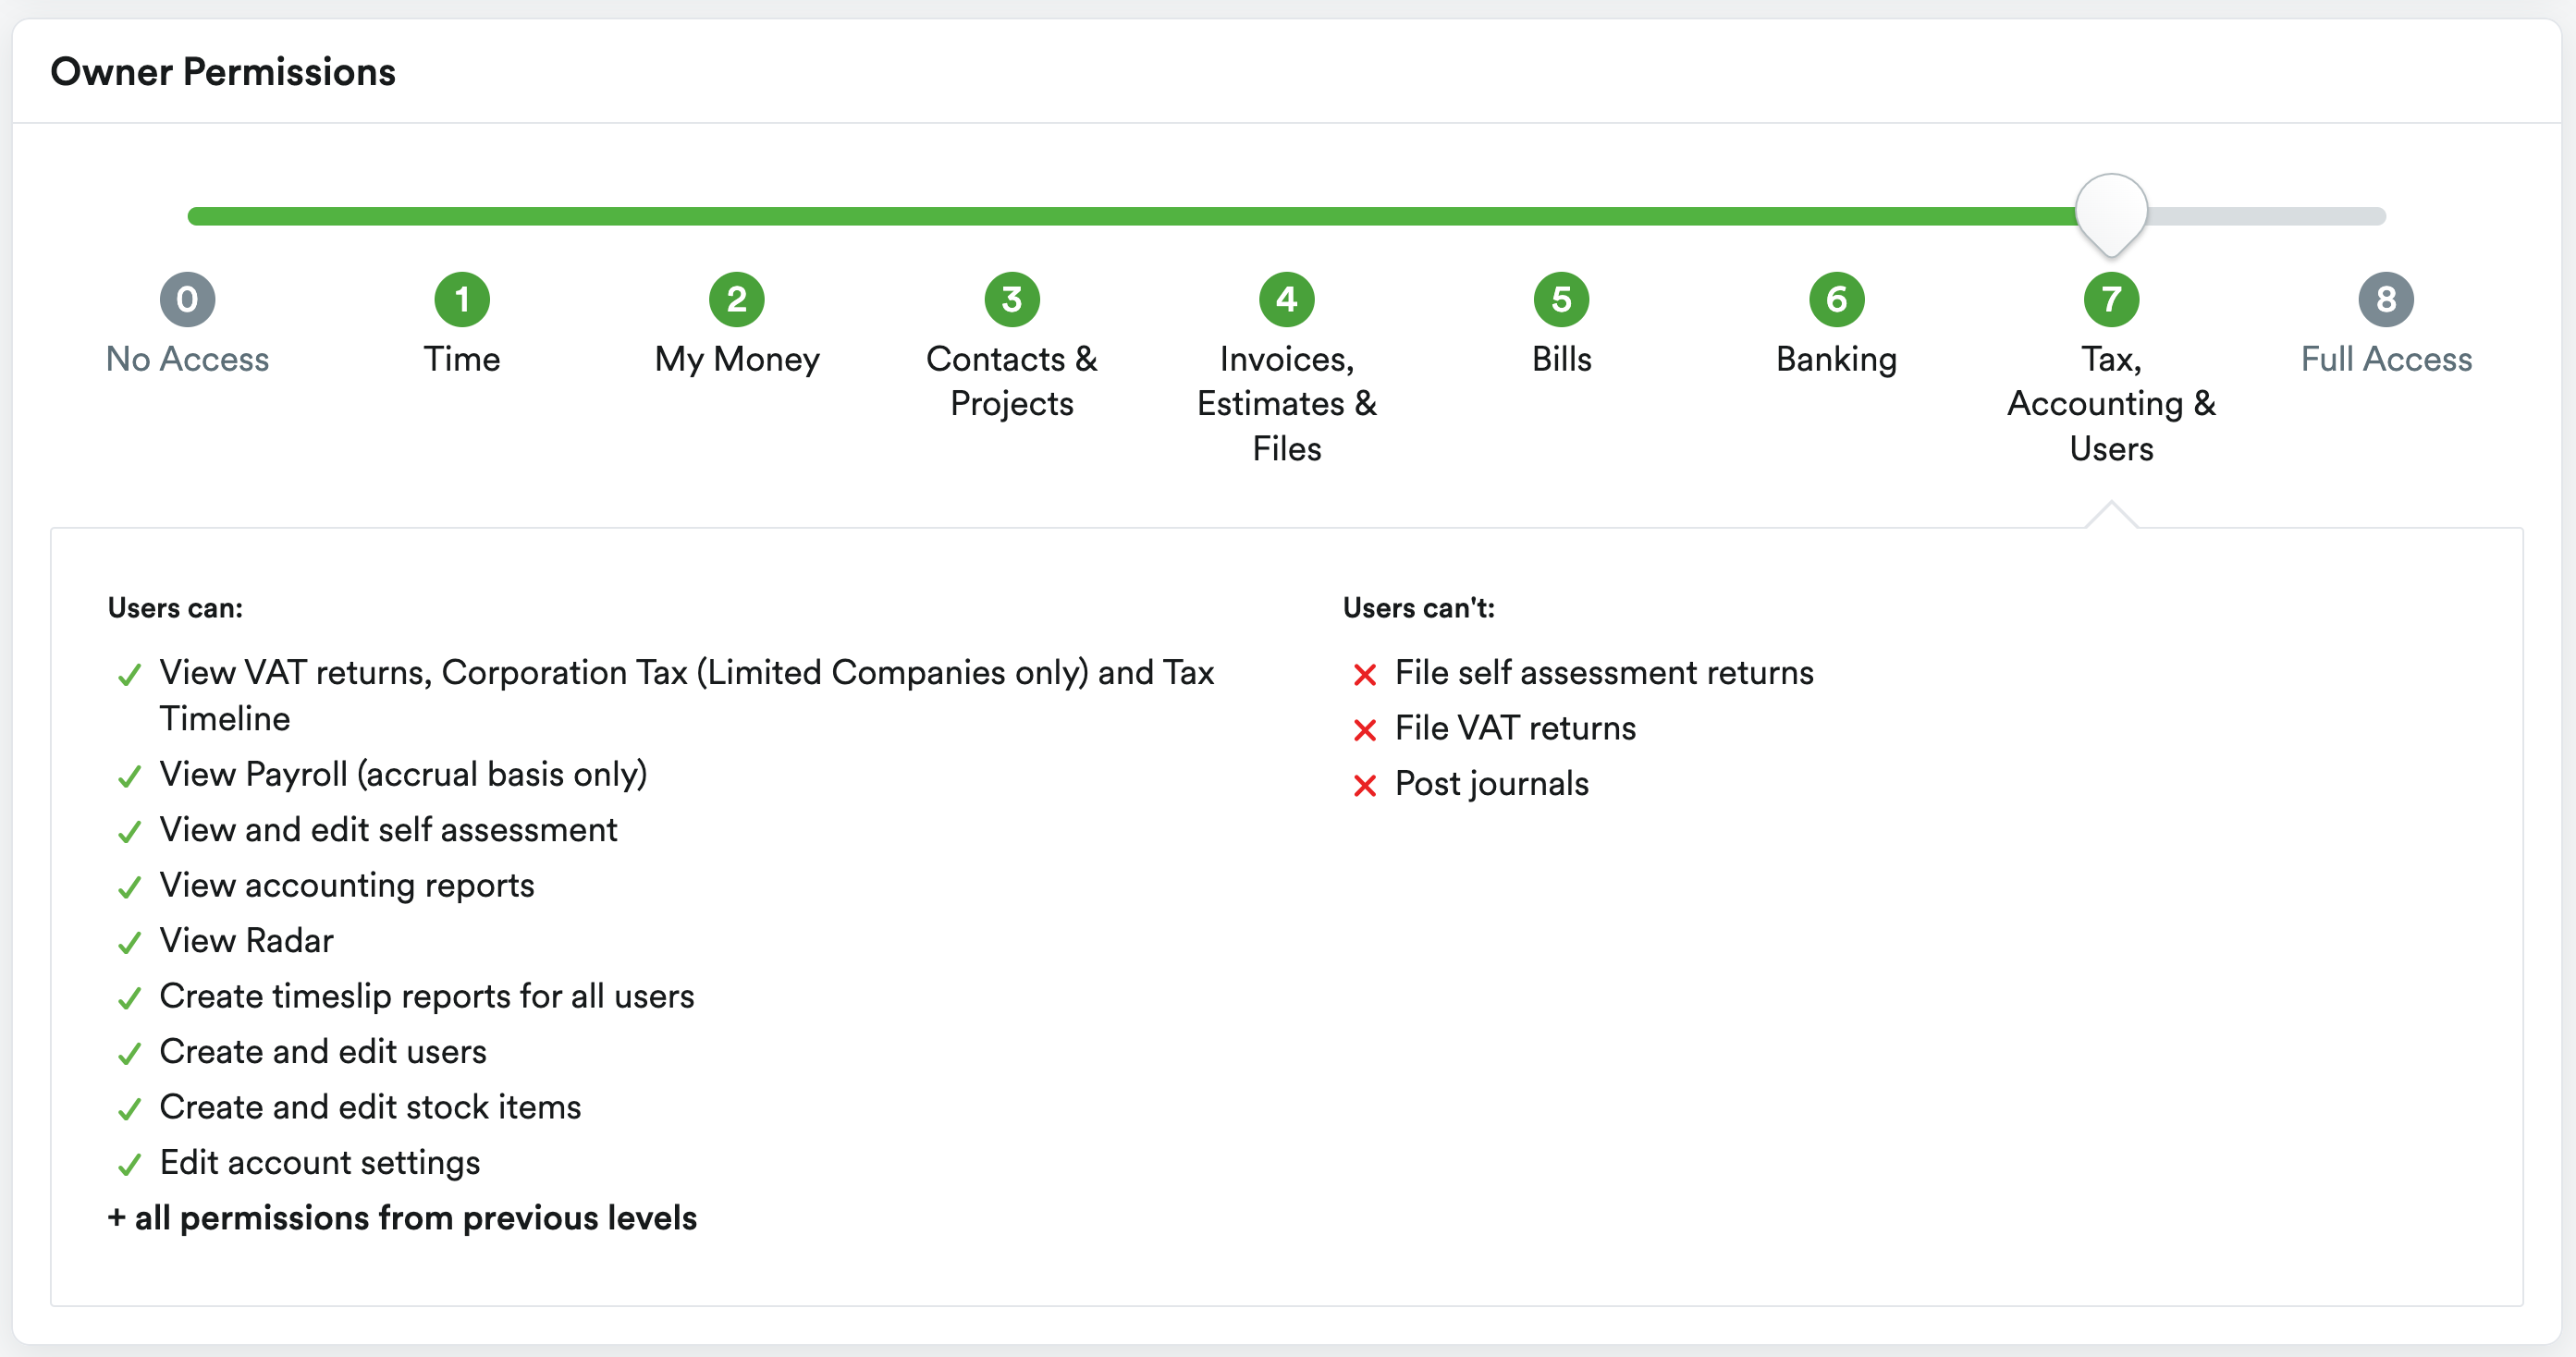
Task: Choose level 6 Banking circle
Action: pos(1837,299)
